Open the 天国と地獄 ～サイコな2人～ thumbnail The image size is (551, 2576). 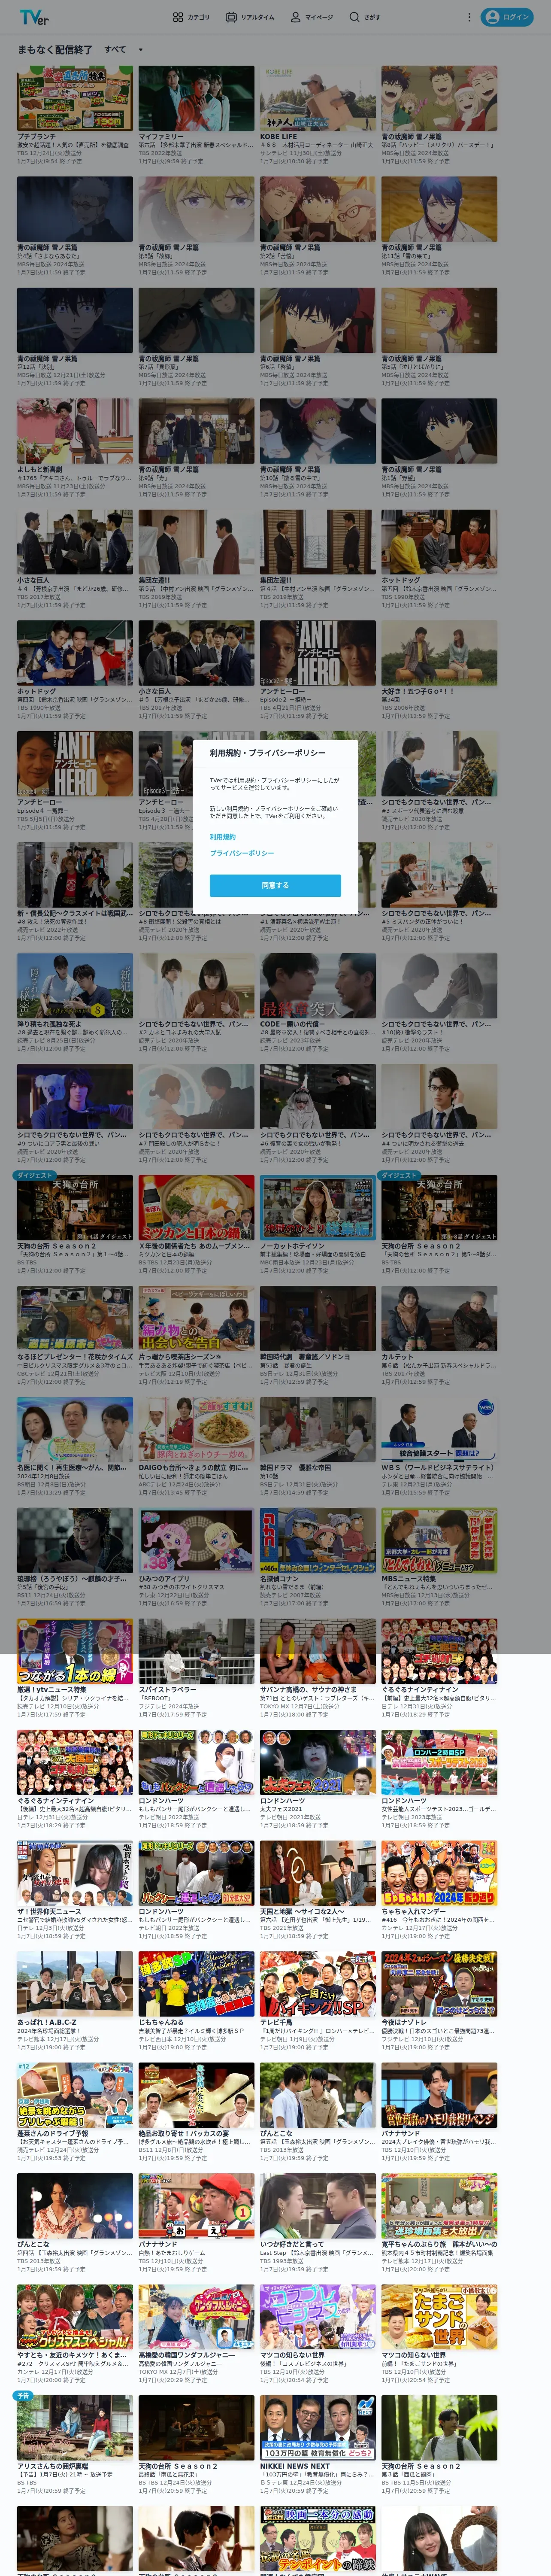click(318, 1874)
